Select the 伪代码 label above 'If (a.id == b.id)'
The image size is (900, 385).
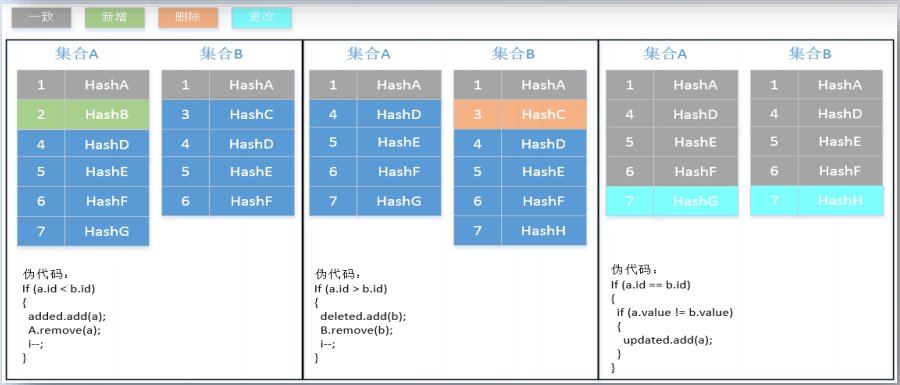[x=634, y=270]
